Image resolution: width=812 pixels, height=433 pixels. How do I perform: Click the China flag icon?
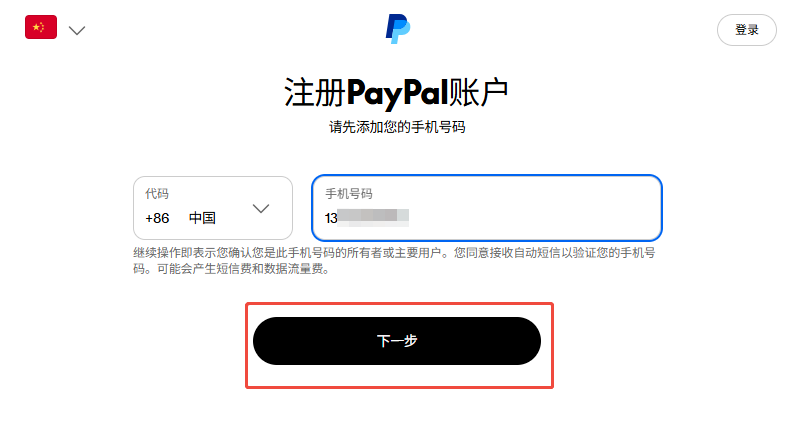click(41, 27)
